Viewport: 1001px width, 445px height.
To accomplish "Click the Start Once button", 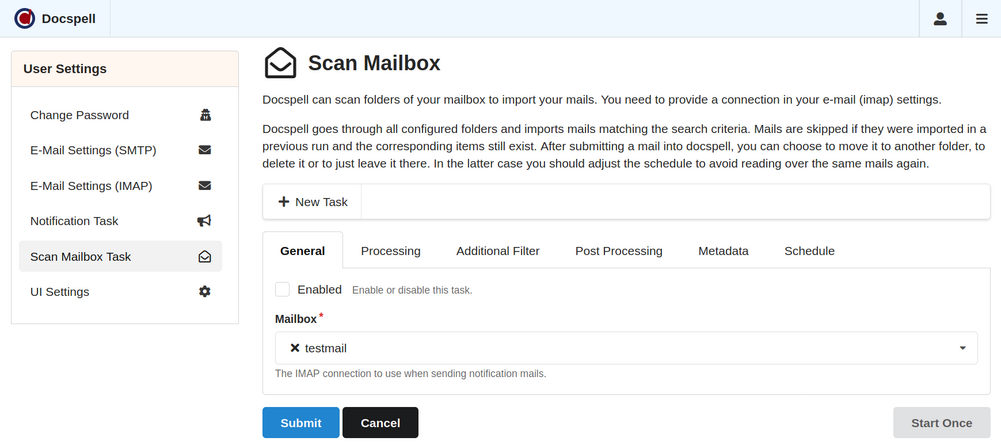I will tap(941, 423).
